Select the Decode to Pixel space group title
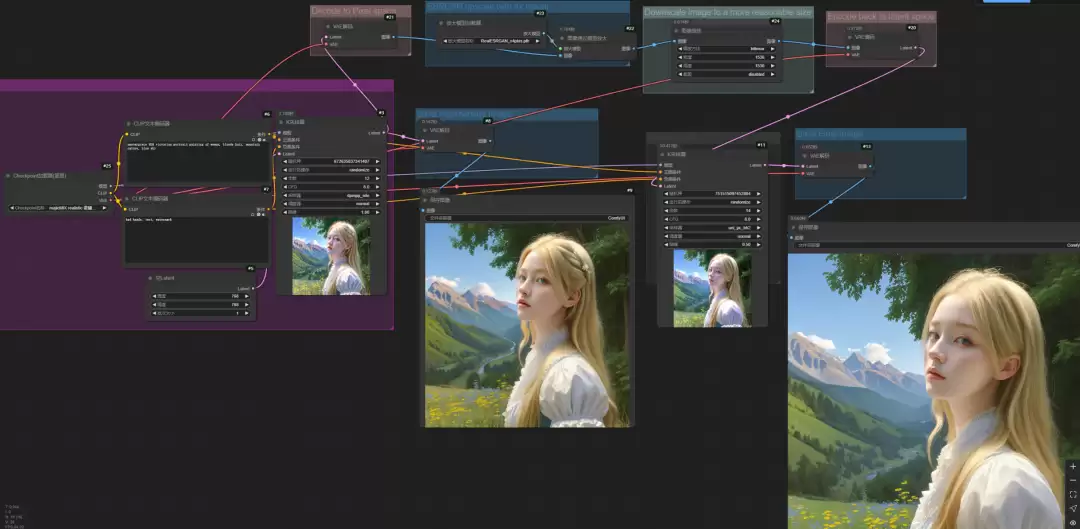The width and height of the screenshot is (1080, 529). click(x=353, y=11)
